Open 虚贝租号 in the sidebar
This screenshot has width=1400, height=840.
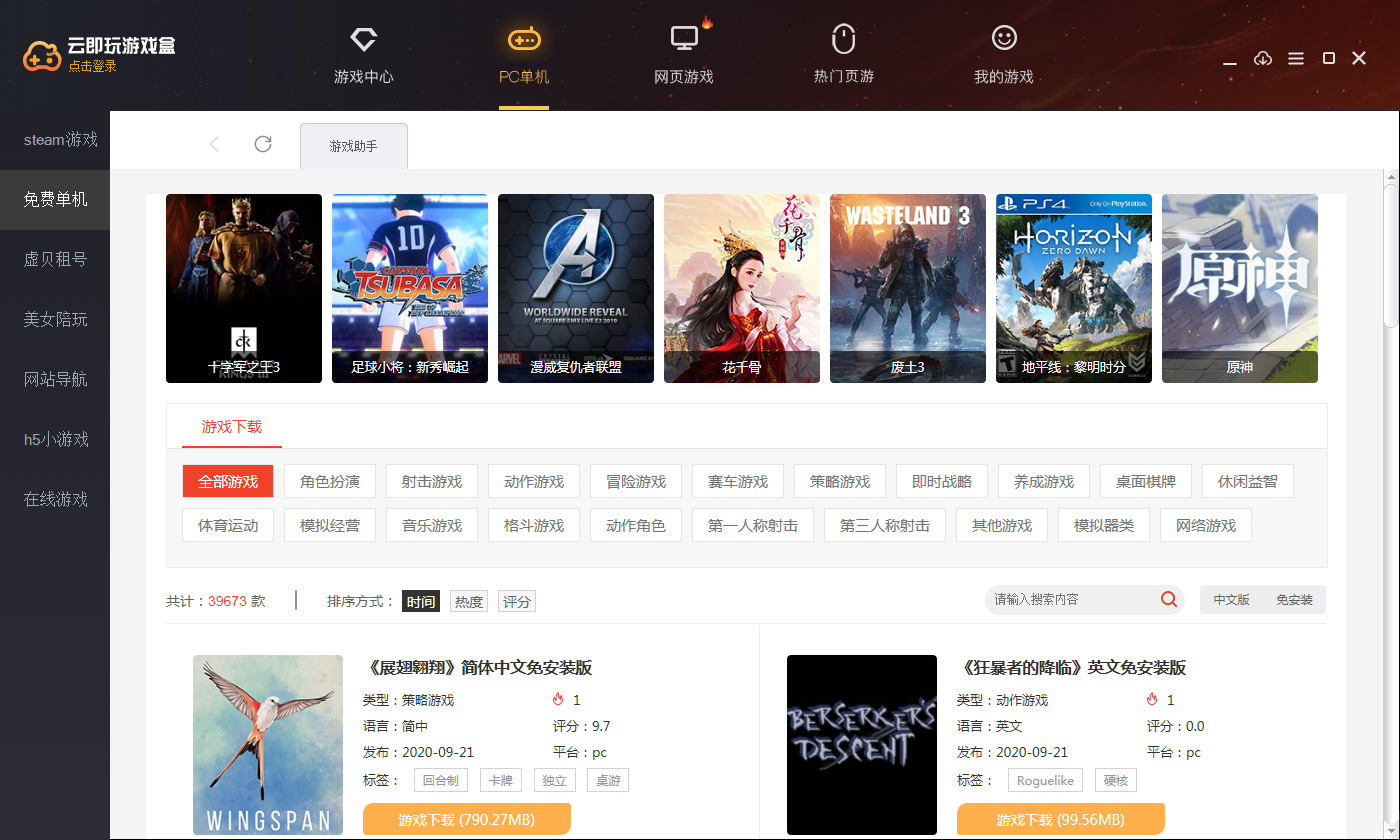pos(55,259)
